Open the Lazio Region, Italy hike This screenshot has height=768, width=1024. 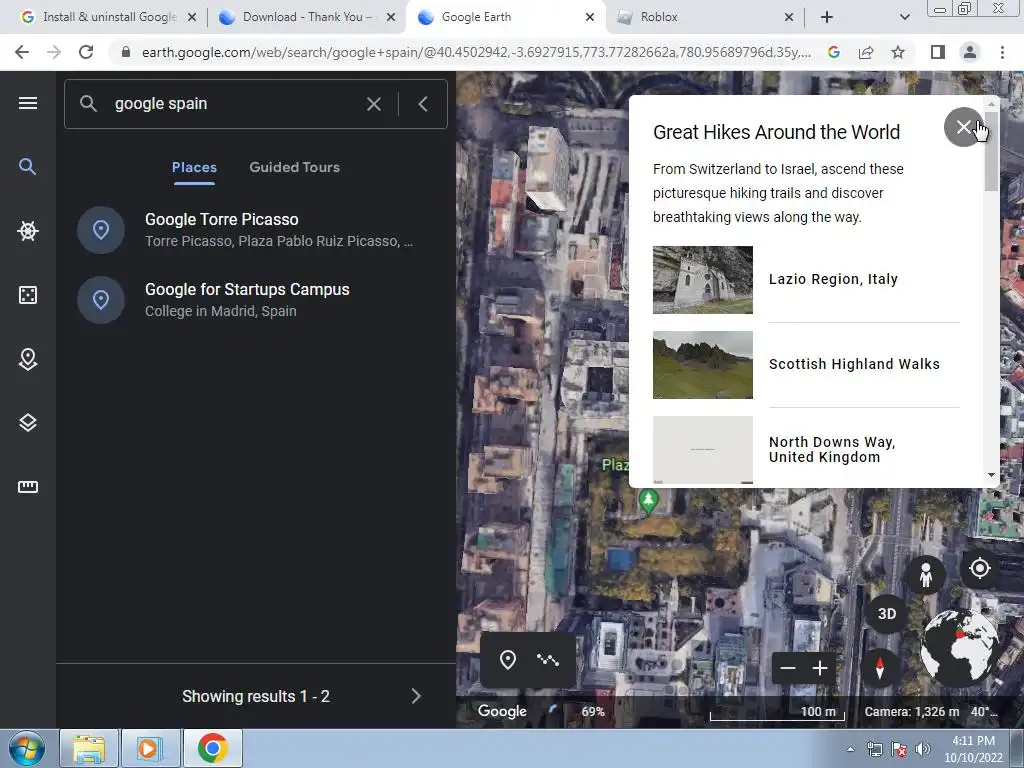807,280
